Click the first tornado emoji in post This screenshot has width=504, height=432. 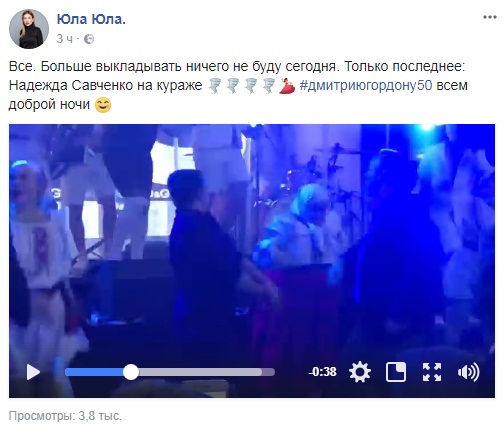point(214,86)
